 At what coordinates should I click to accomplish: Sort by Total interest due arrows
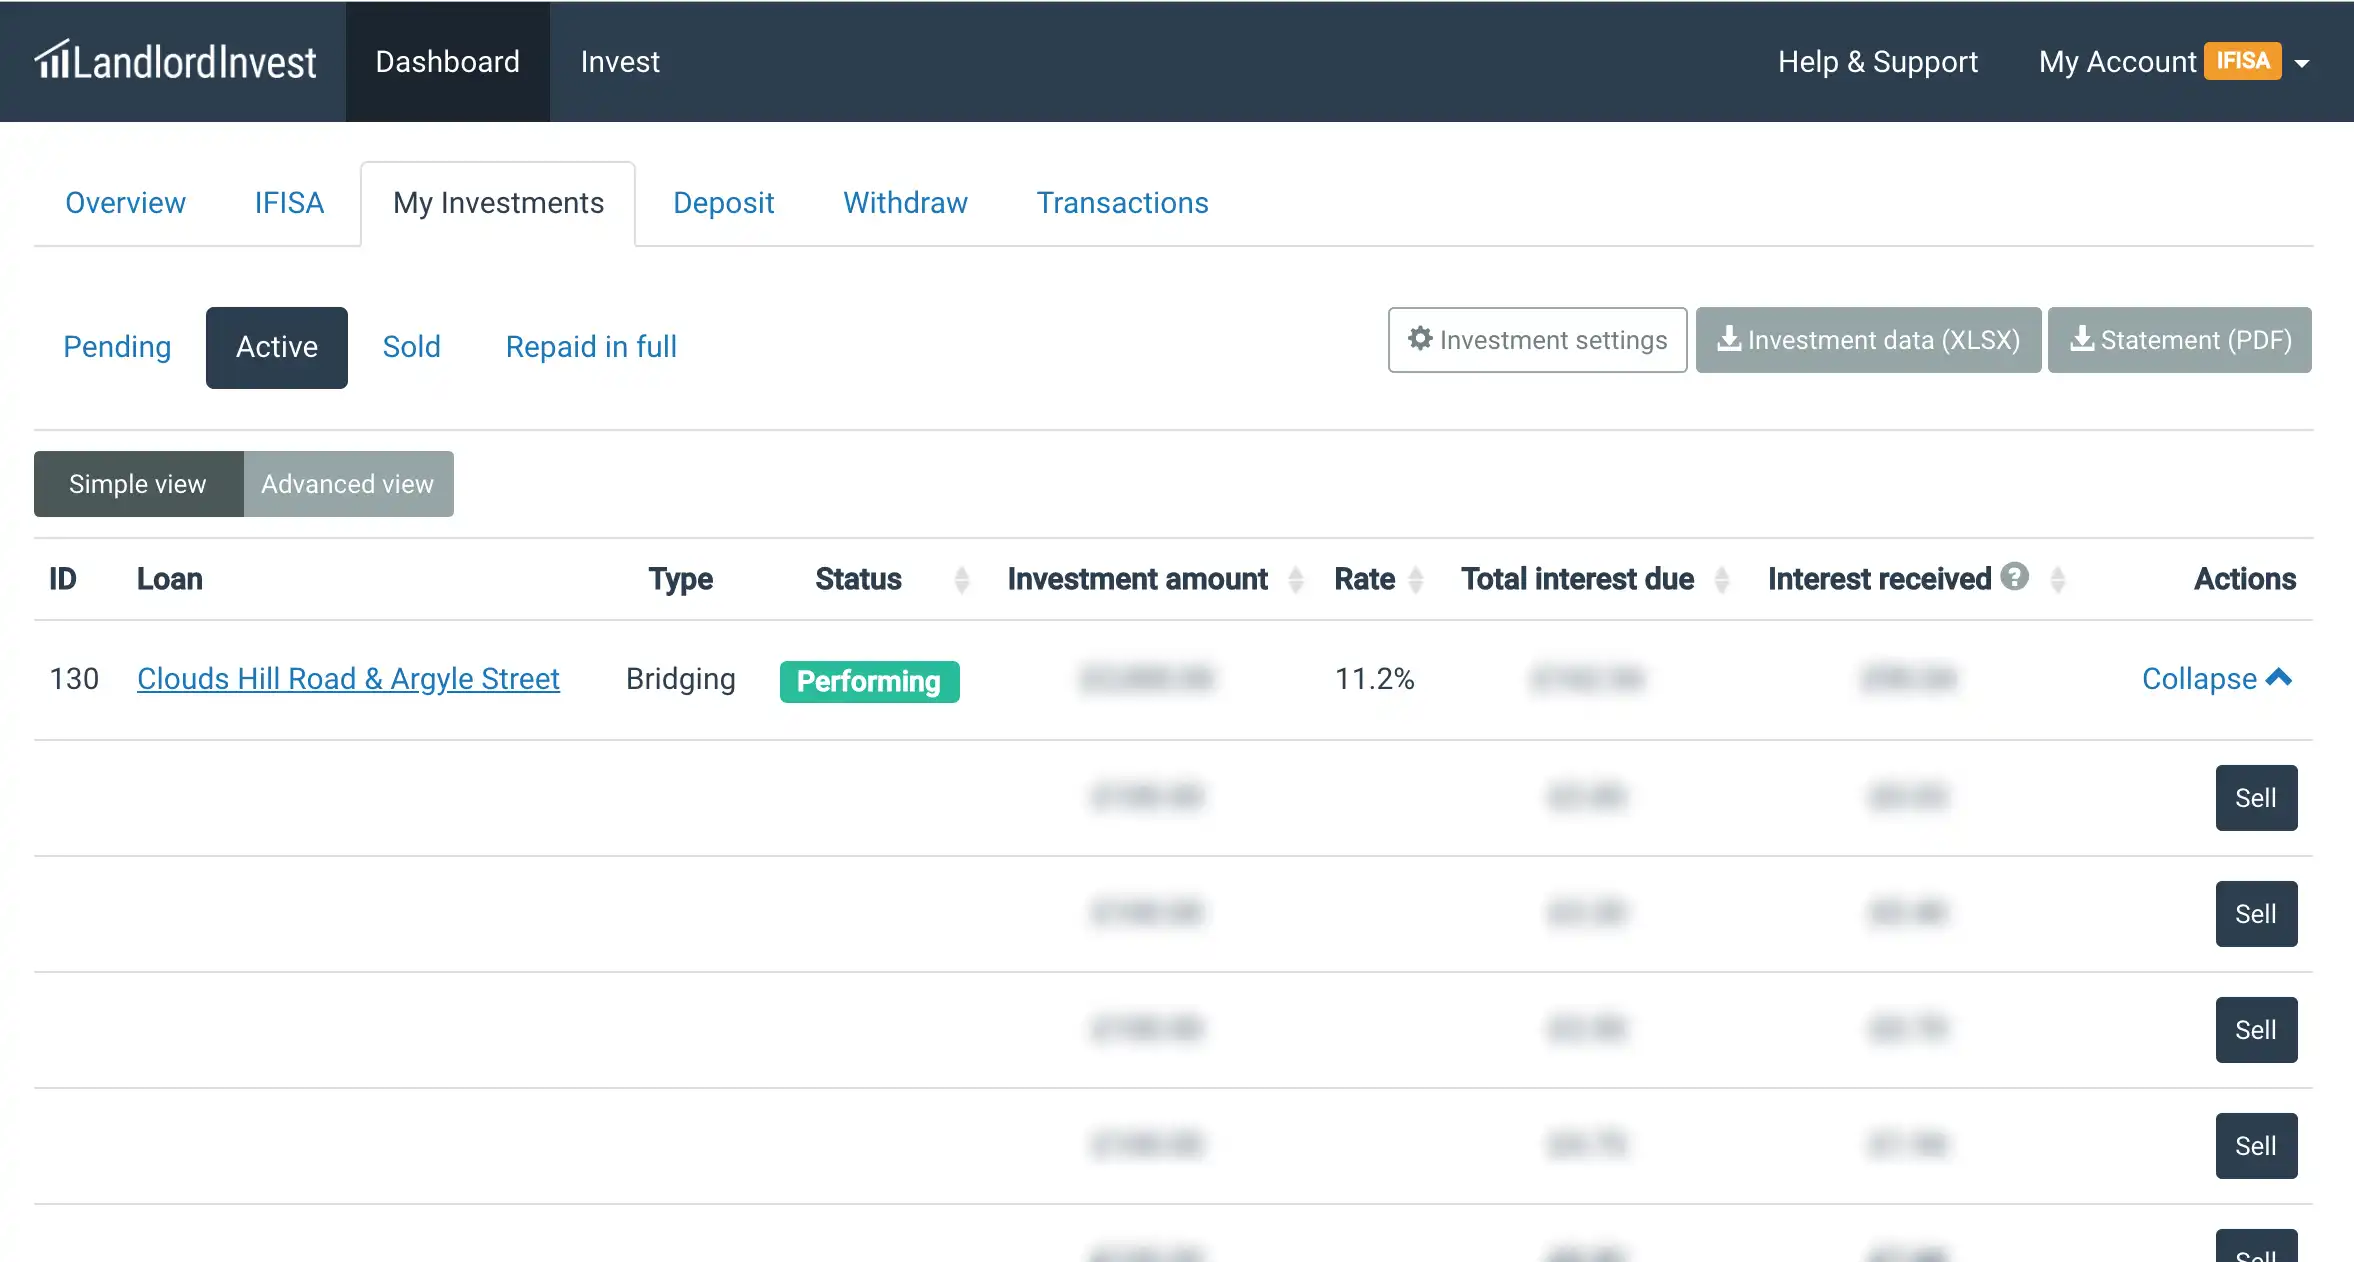(1722, 580)
